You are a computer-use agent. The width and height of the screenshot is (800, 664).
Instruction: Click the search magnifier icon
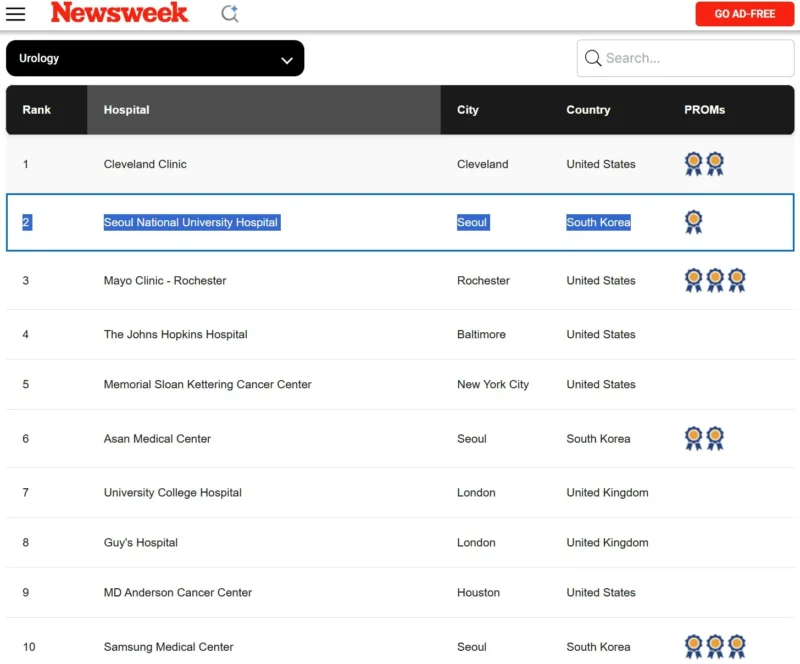coord(592,58)
